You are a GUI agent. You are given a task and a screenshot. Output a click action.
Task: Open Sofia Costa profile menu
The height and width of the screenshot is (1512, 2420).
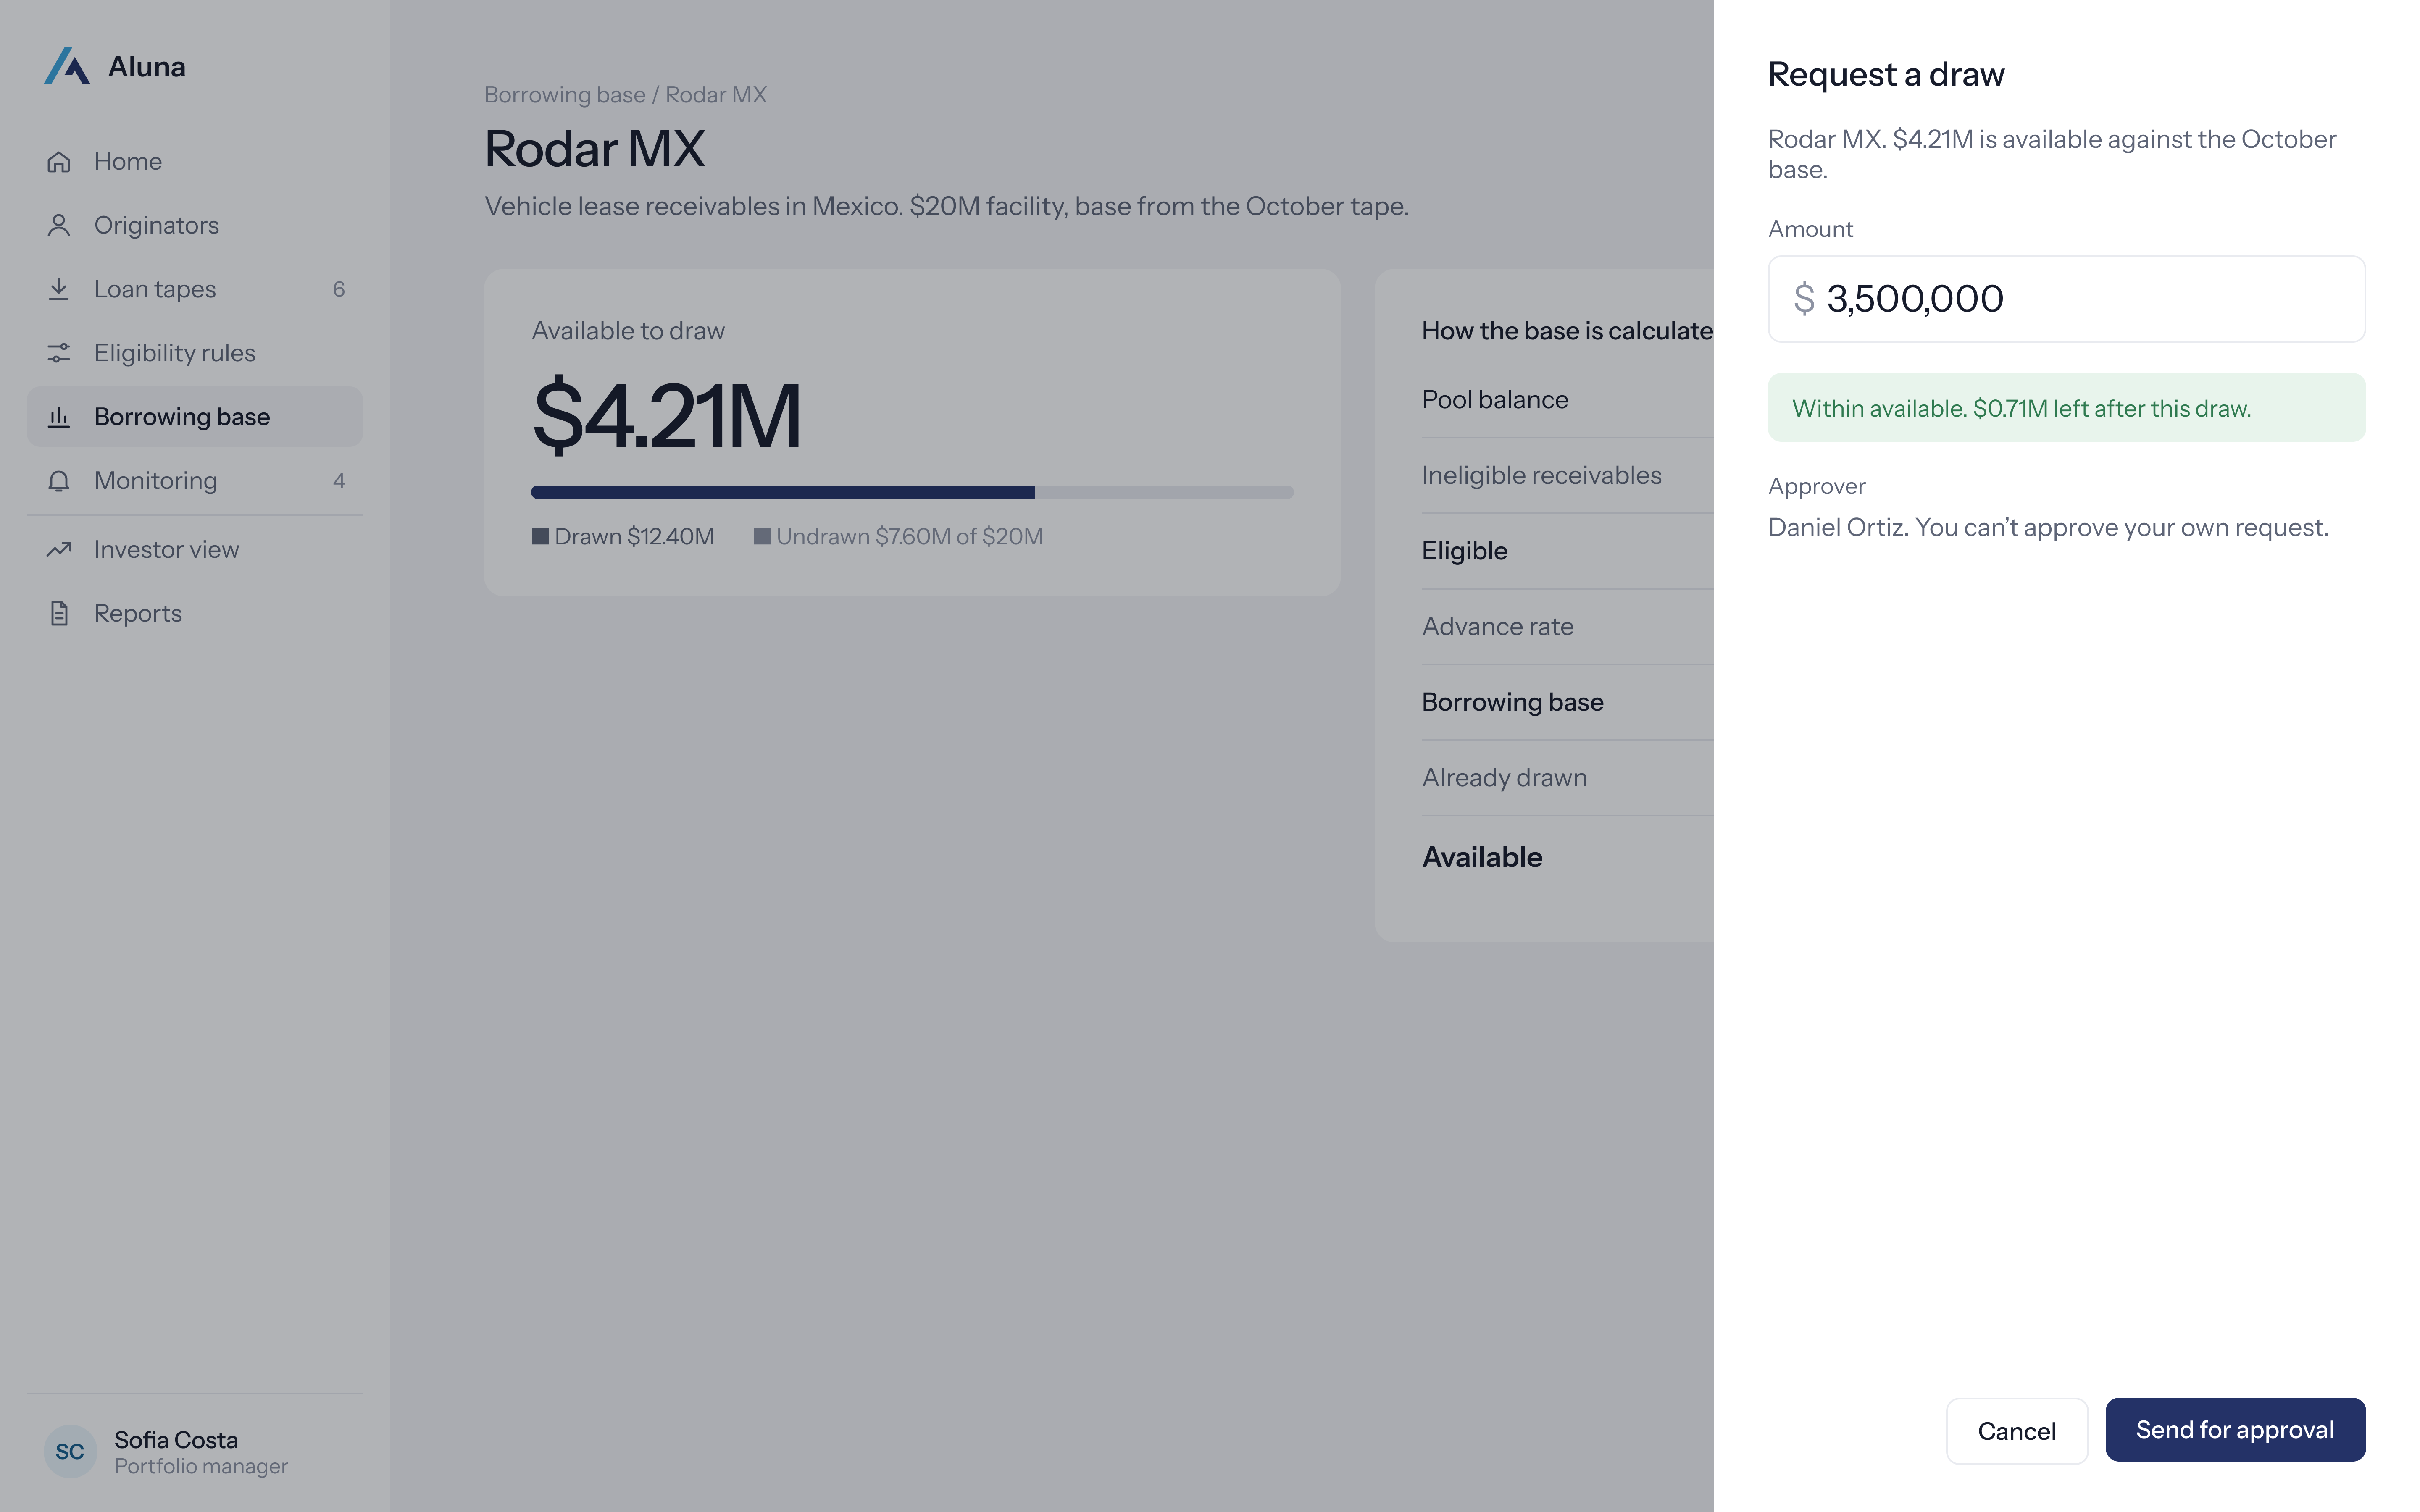(x=195, y=1452)
